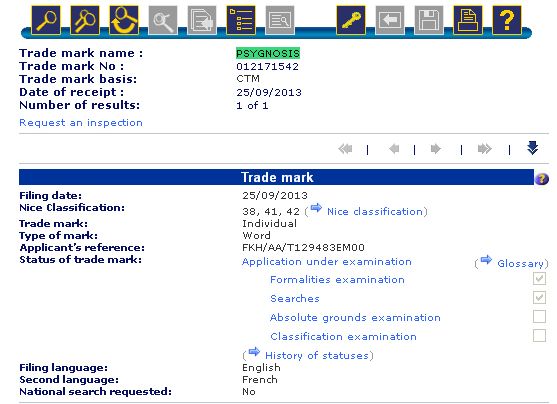Screen dimensions: 557x404
Task: Go to previous result single-left arrow
Action: [394, 149]
